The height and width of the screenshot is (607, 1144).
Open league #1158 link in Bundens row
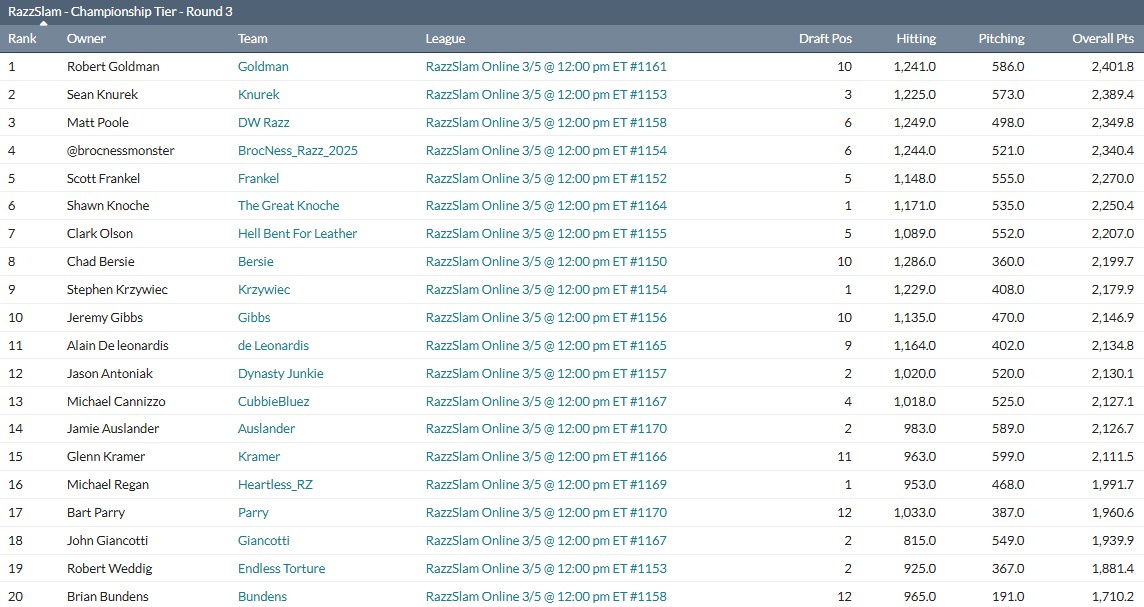(546, 596)
